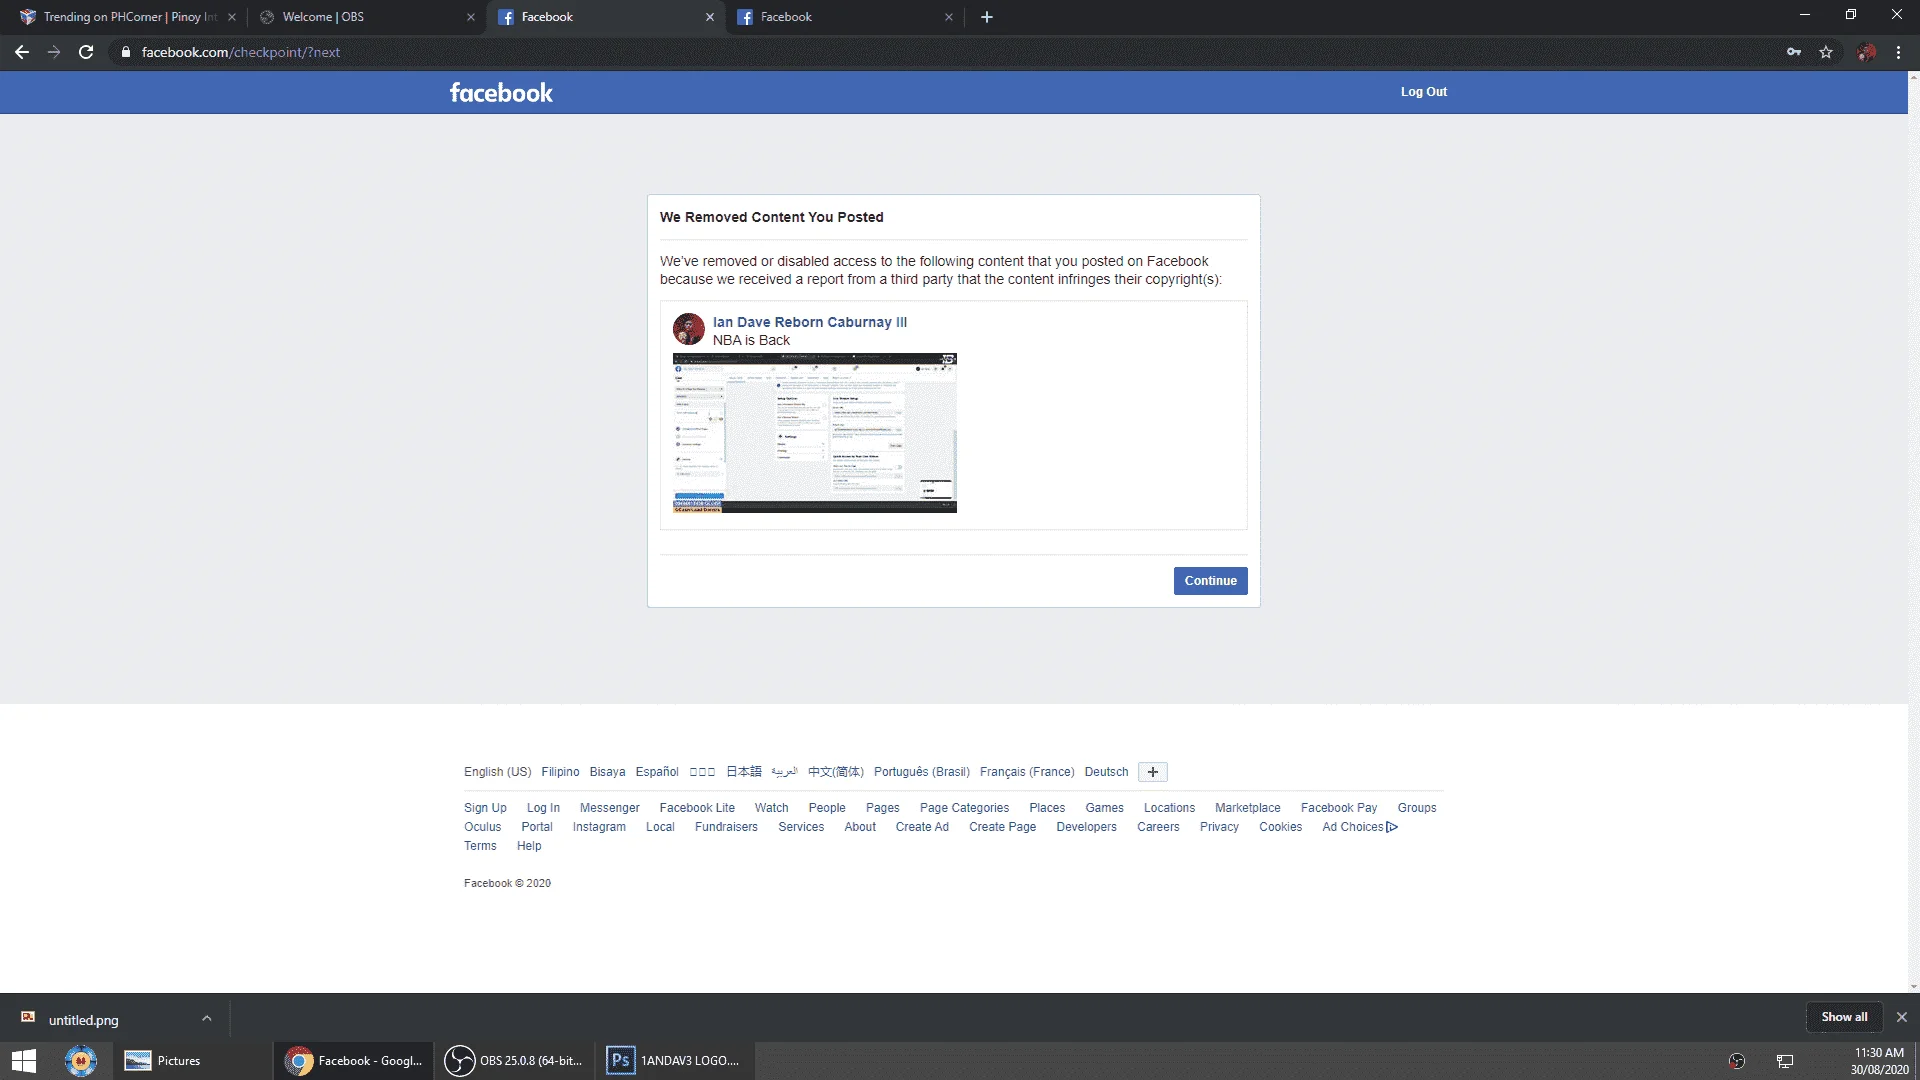Open the Windows Start menu
The height and width of the screenshot is (1080, 1920).
24,1061
